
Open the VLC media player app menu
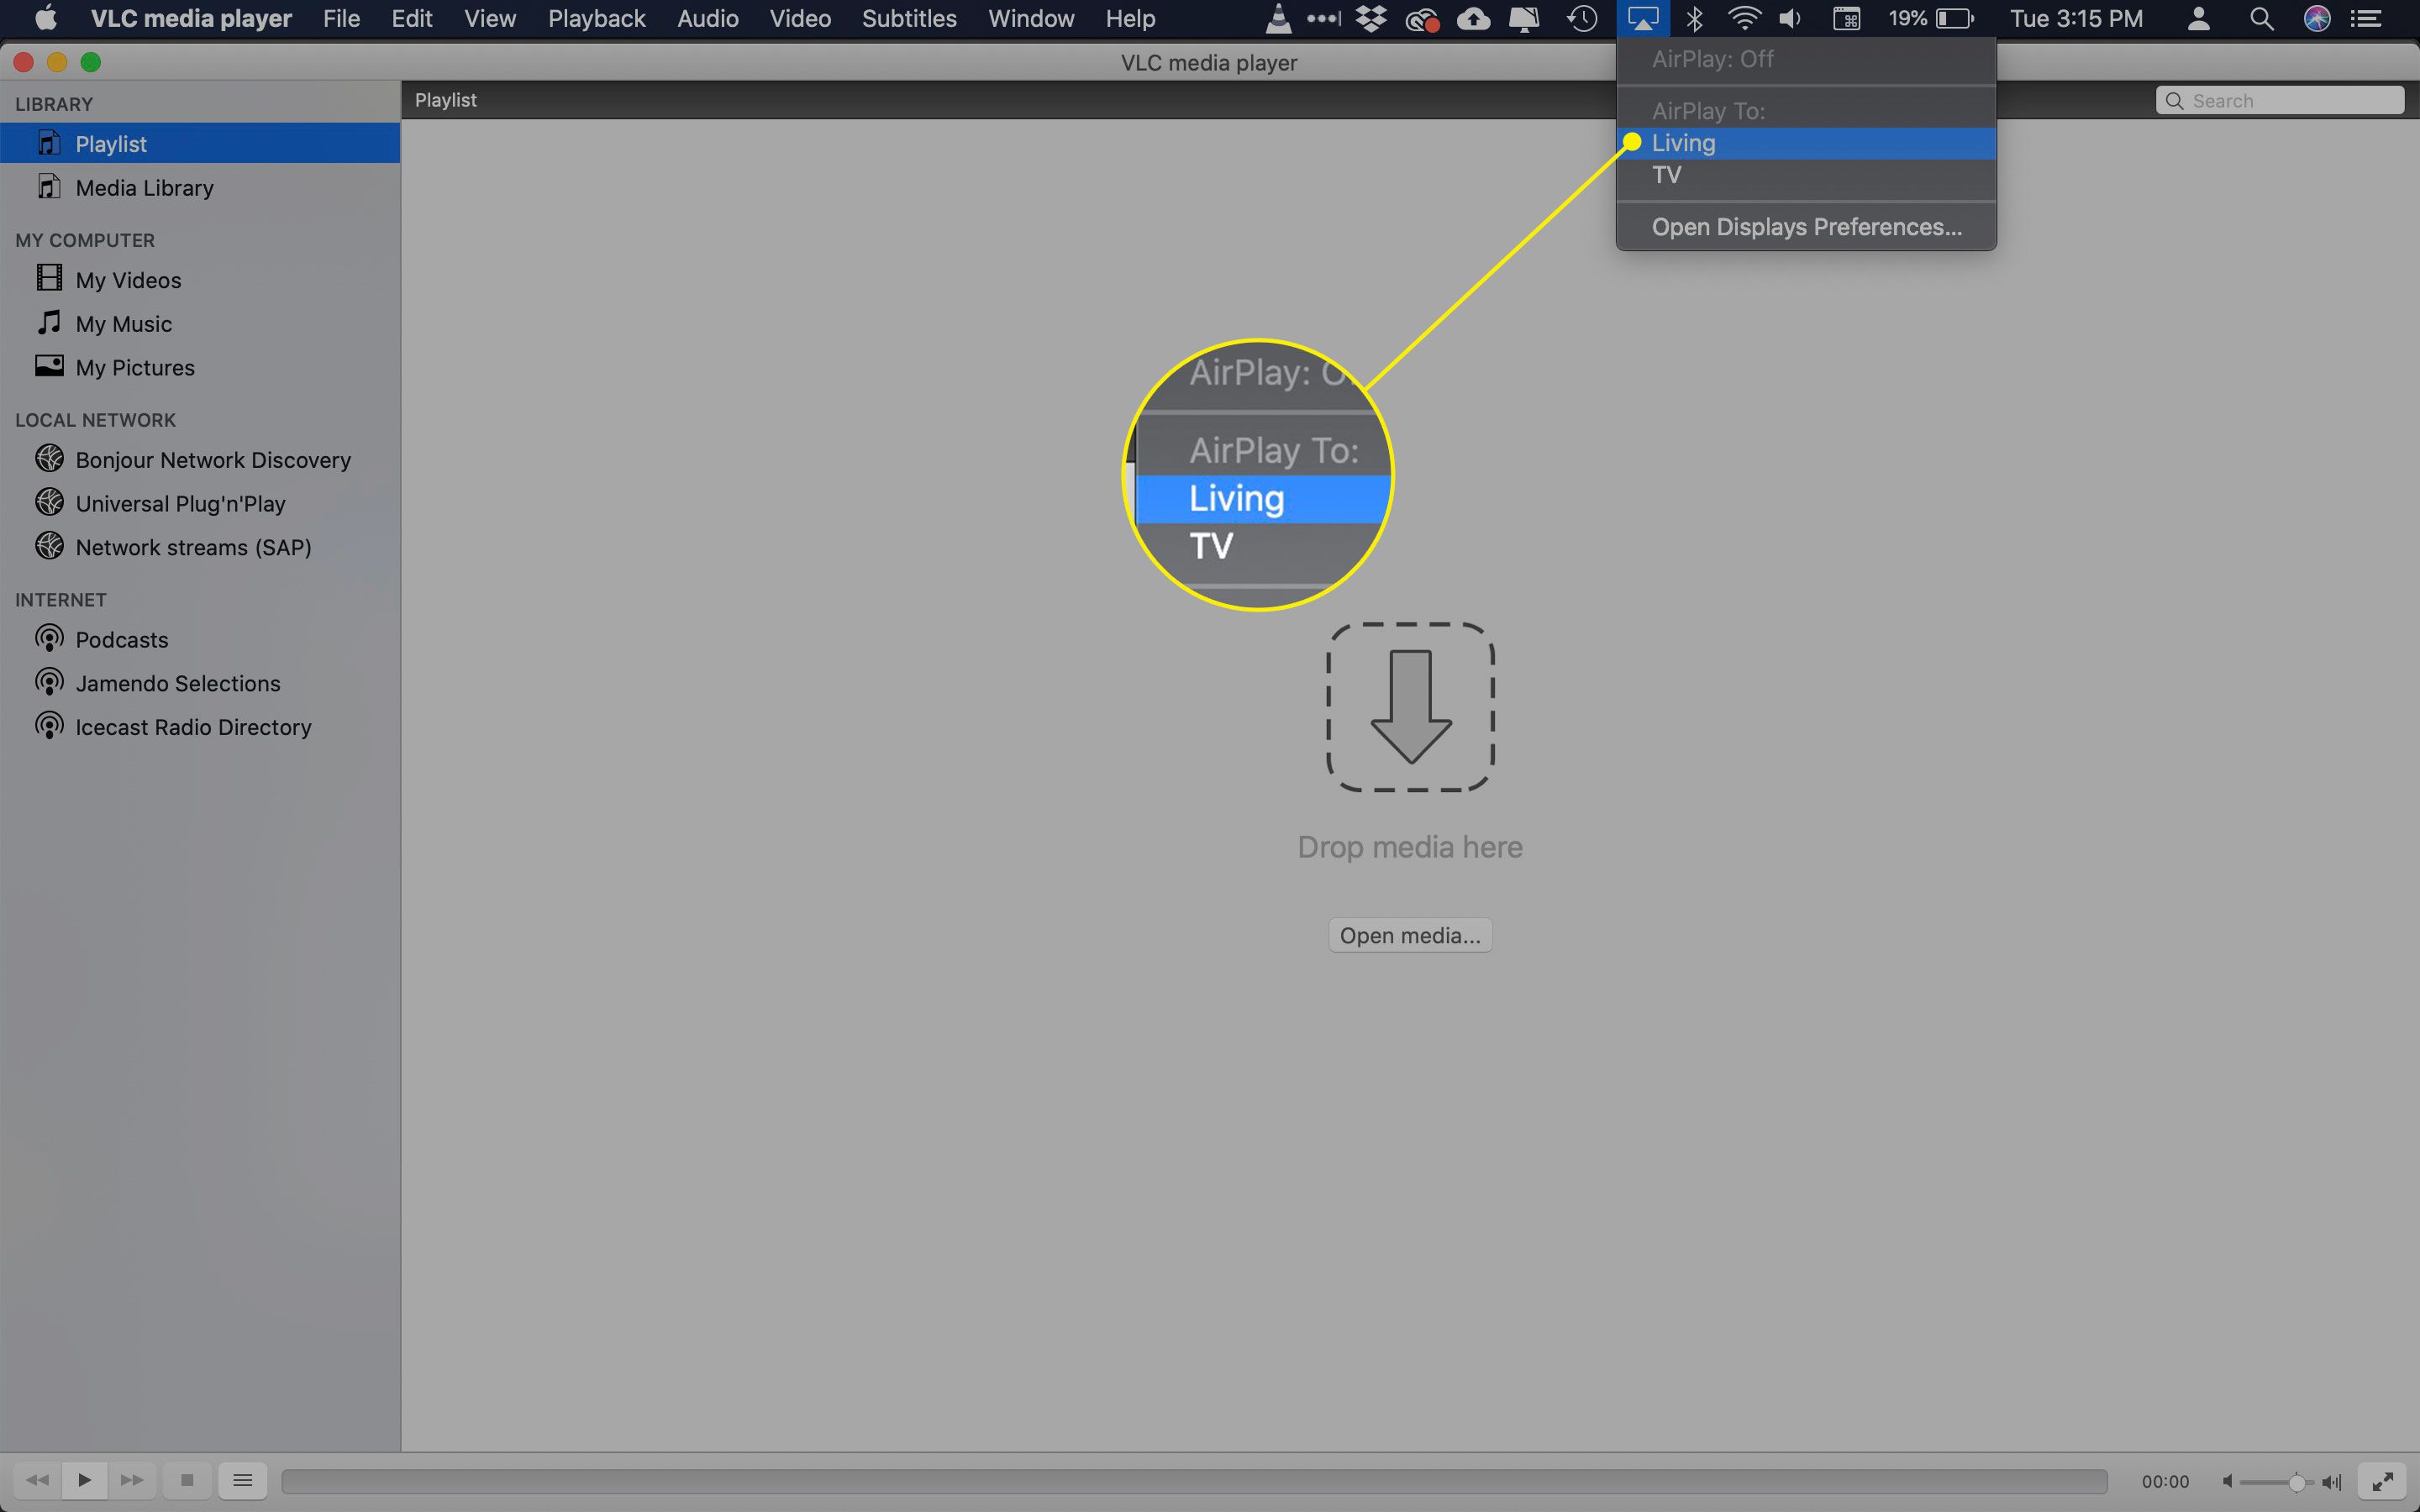191,18
